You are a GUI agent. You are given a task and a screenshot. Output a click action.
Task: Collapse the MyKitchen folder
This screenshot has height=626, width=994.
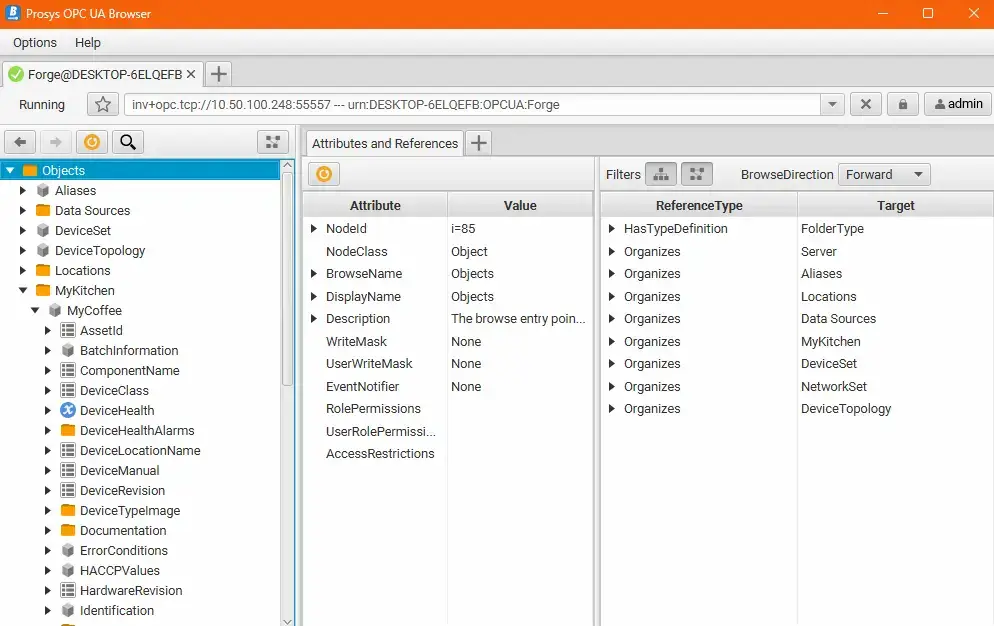click(x=23, y=290)
